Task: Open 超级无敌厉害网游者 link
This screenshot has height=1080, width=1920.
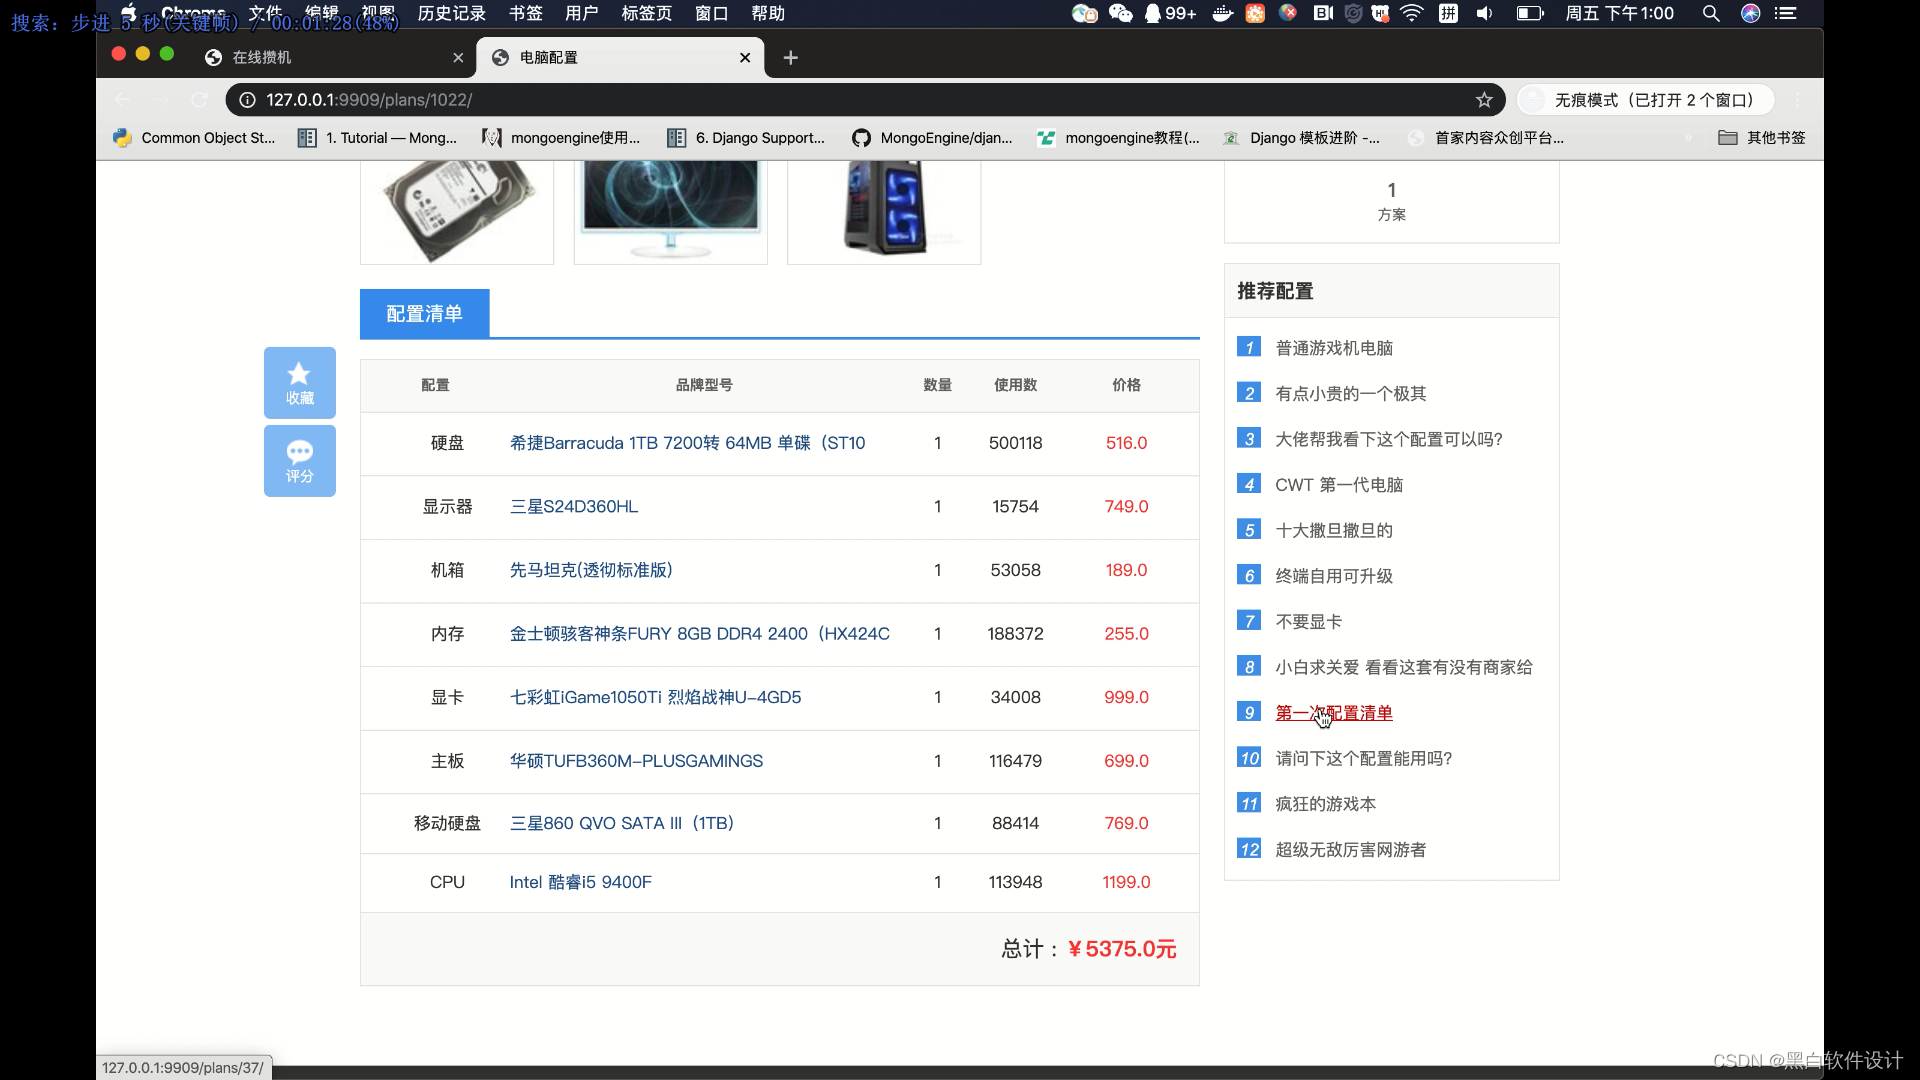Action: pyautogui.click(x=1351, y=850)
